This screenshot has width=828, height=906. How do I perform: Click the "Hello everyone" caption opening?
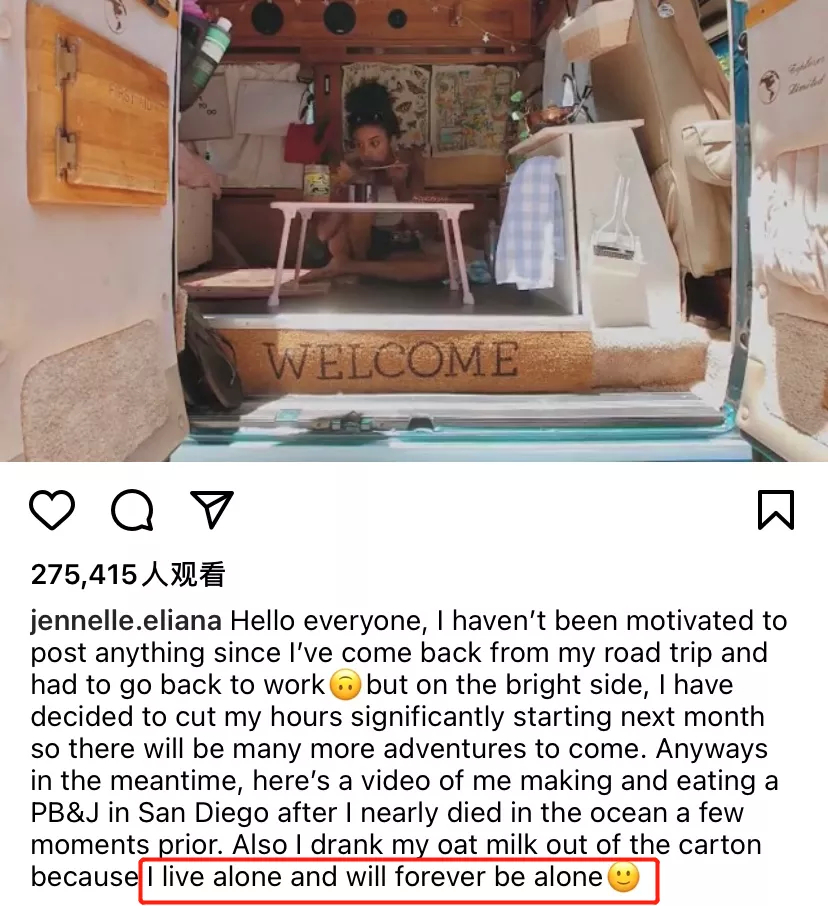point(328,622)
